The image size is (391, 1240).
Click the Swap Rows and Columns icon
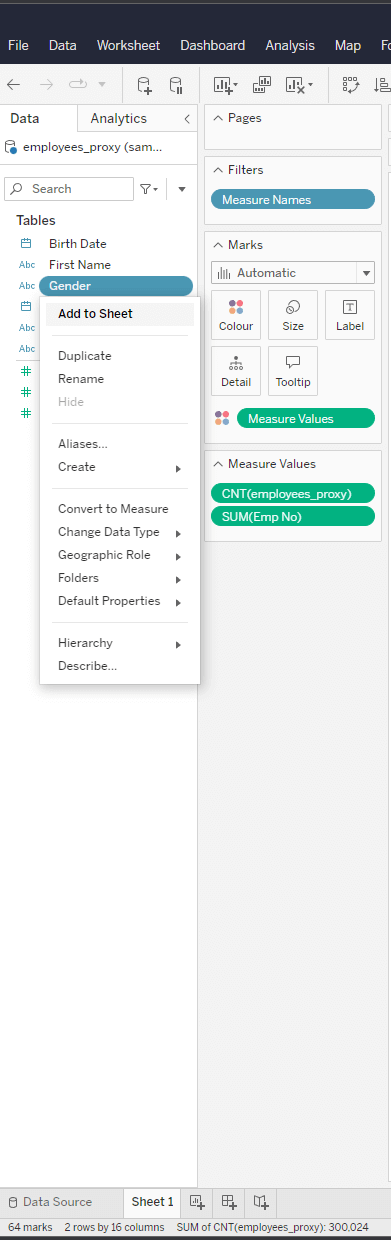tap(351, 85)
